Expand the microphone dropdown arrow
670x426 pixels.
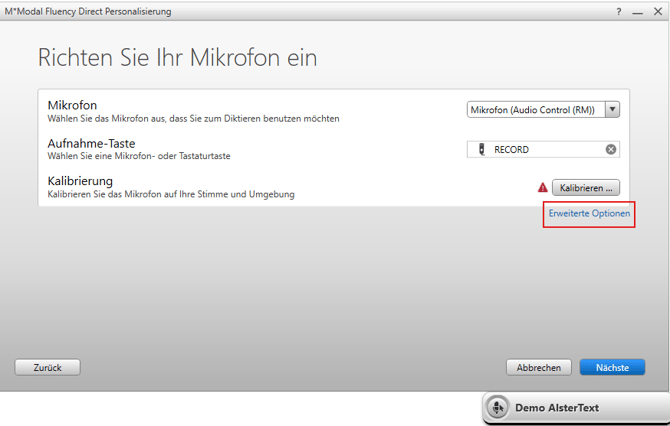click(x=612, y=110)
